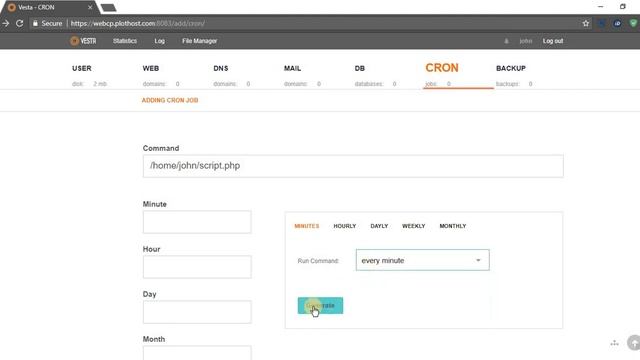This screenshot has width=640, height=360.
Task: Close the Vesta - CRON browser tab
Action: [90, 7]
